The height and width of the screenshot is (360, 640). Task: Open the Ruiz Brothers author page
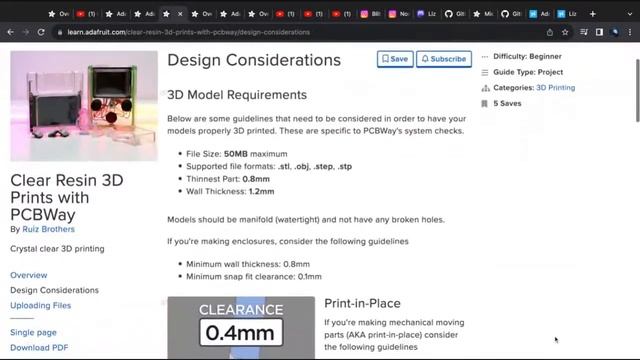(x=49, y=229)
